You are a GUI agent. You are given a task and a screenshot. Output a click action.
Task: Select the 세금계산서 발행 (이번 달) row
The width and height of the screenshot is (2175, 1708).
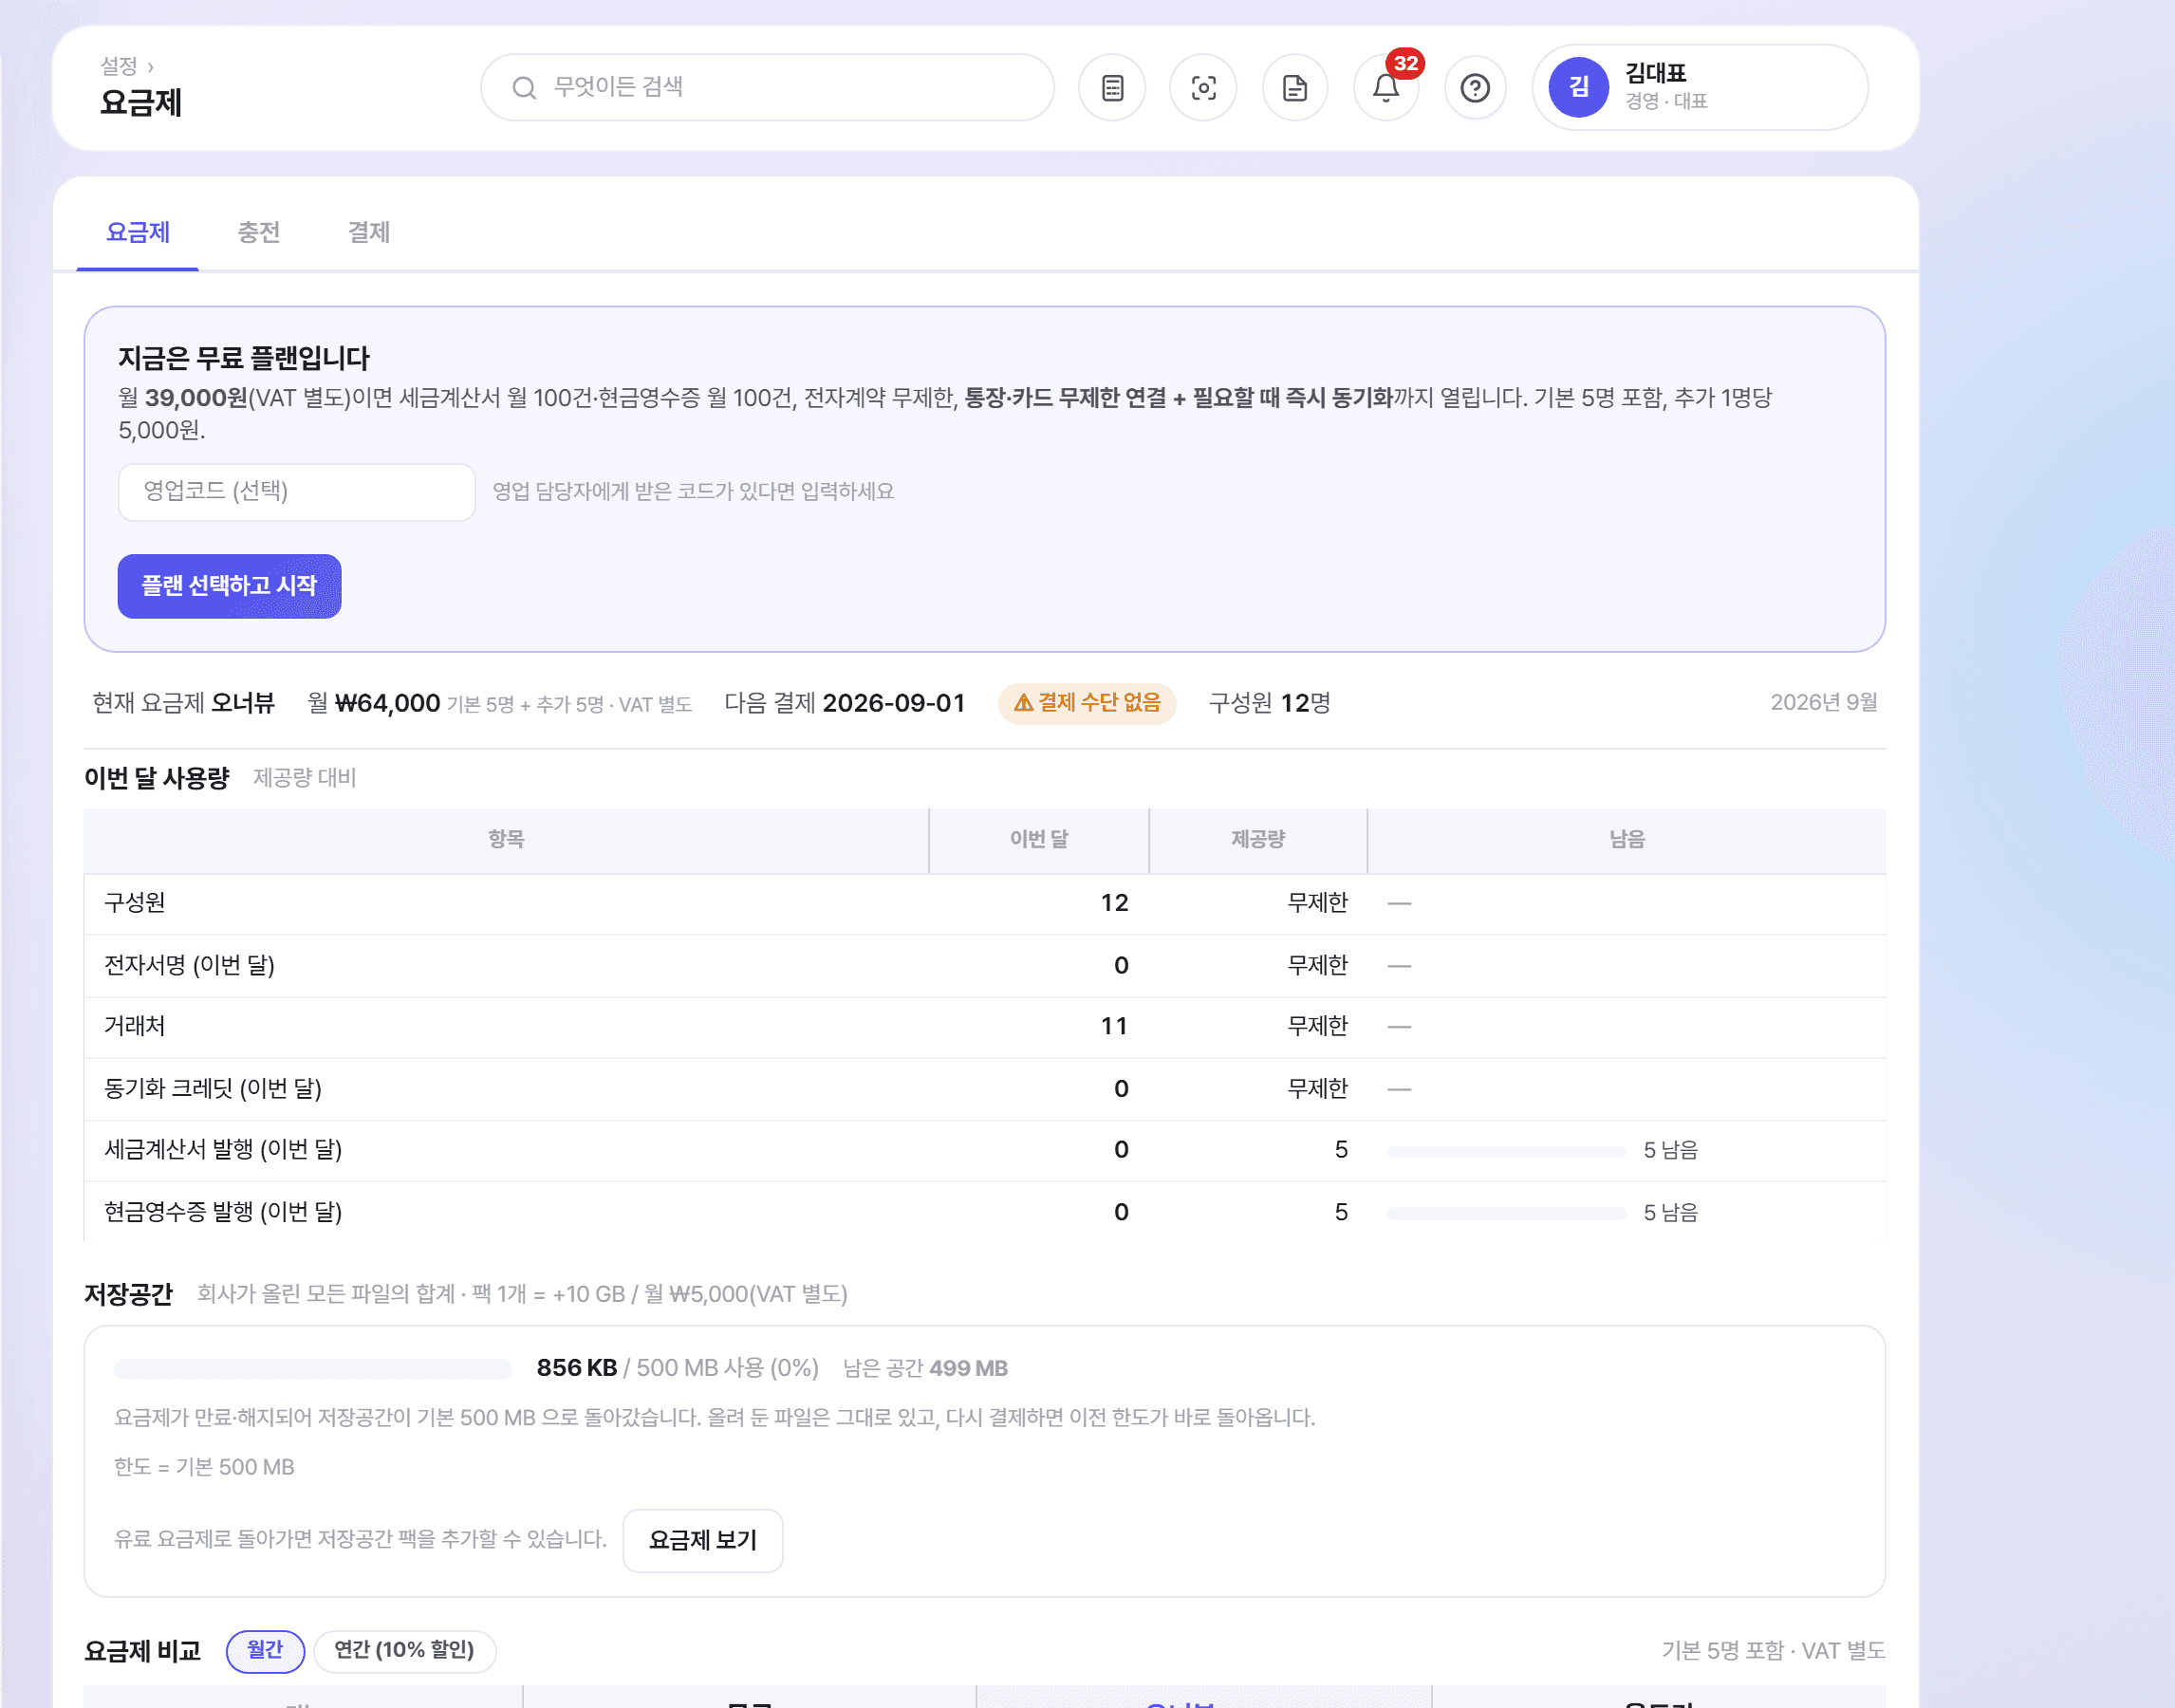click(985, 1151)
